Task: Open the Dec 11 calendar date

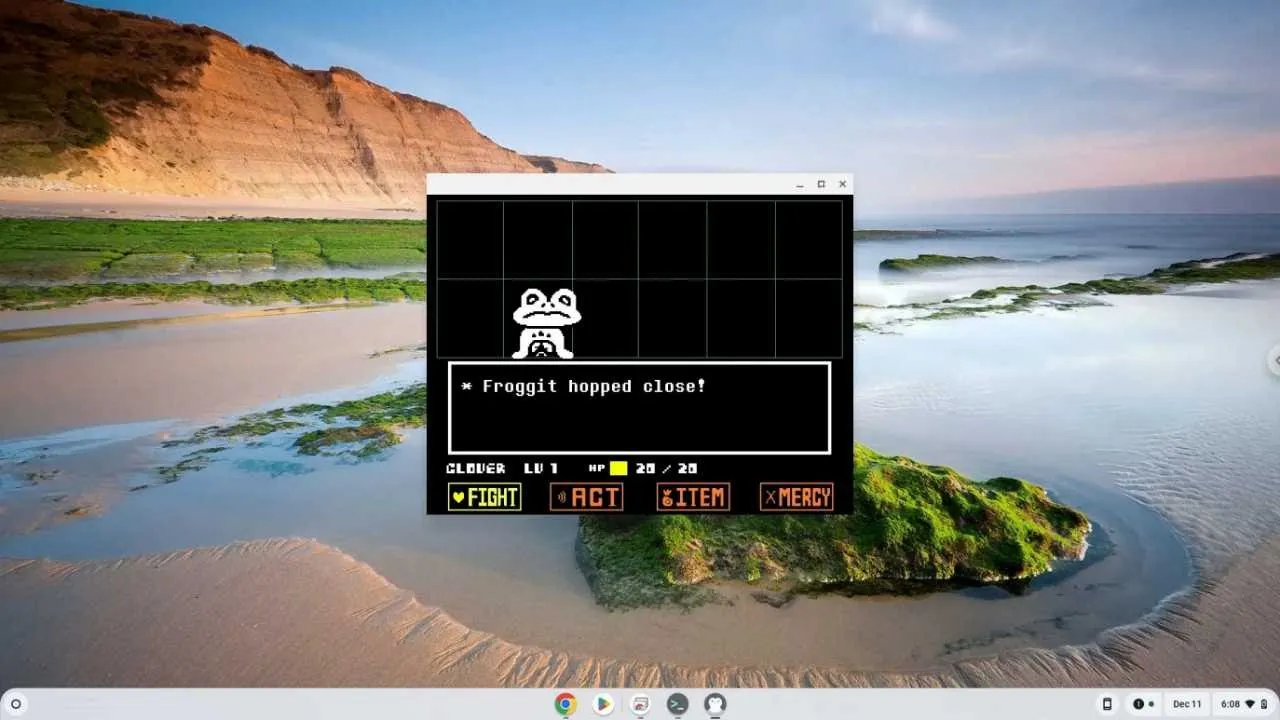Action: pyautogui.click(x=1188, y=704)
